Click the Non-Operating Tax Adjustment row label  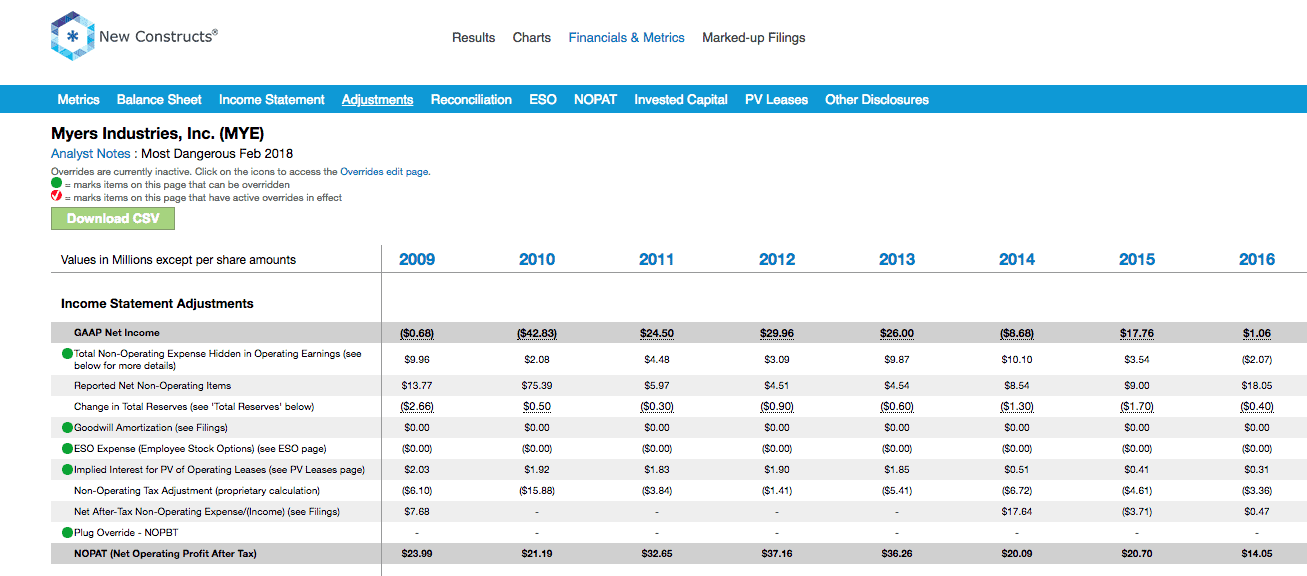coord(197,491)
